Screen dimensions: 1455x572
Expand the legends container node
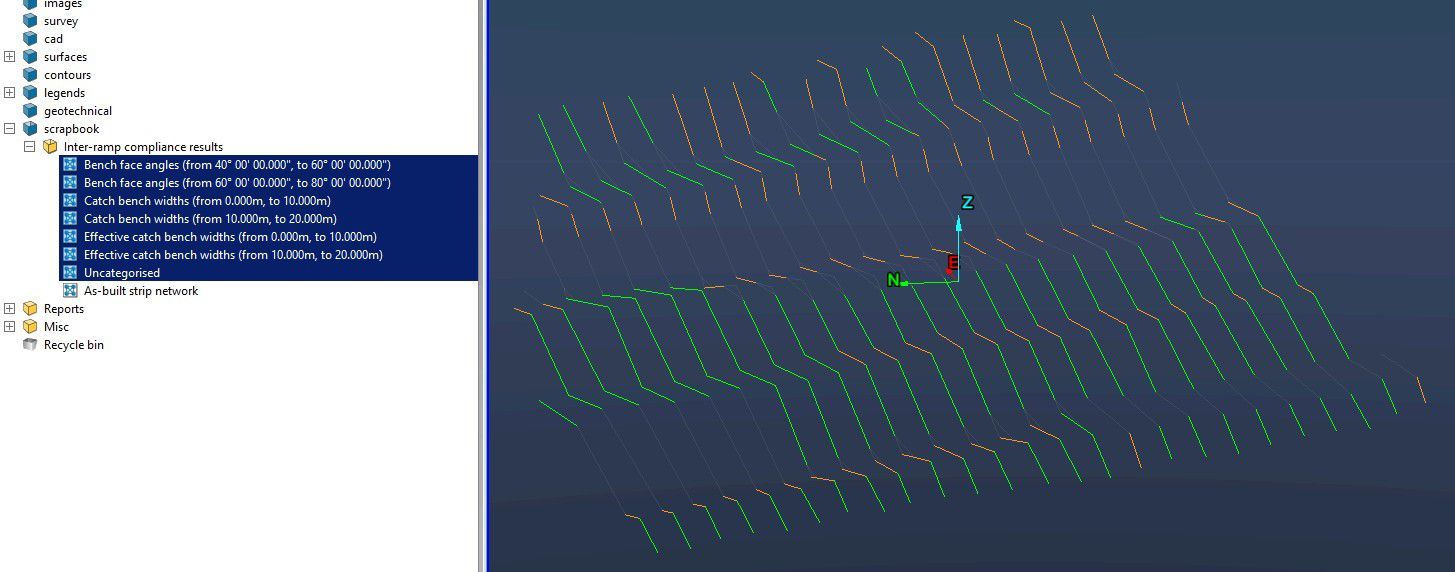[x=10, y=93]
